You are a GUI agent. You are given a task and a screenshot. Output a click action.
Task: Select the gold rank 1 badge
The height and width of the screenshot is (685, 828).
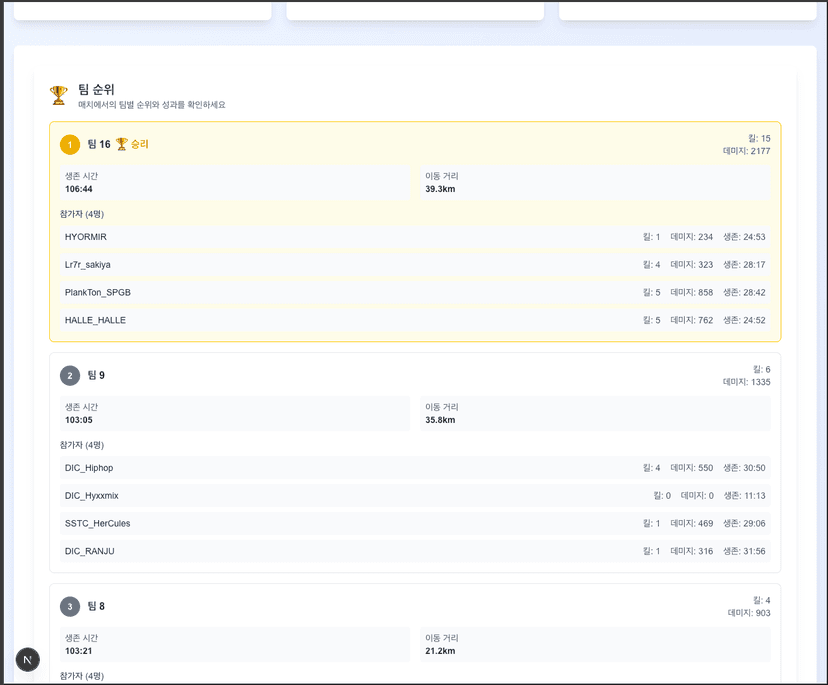click(x=70, y=145)
